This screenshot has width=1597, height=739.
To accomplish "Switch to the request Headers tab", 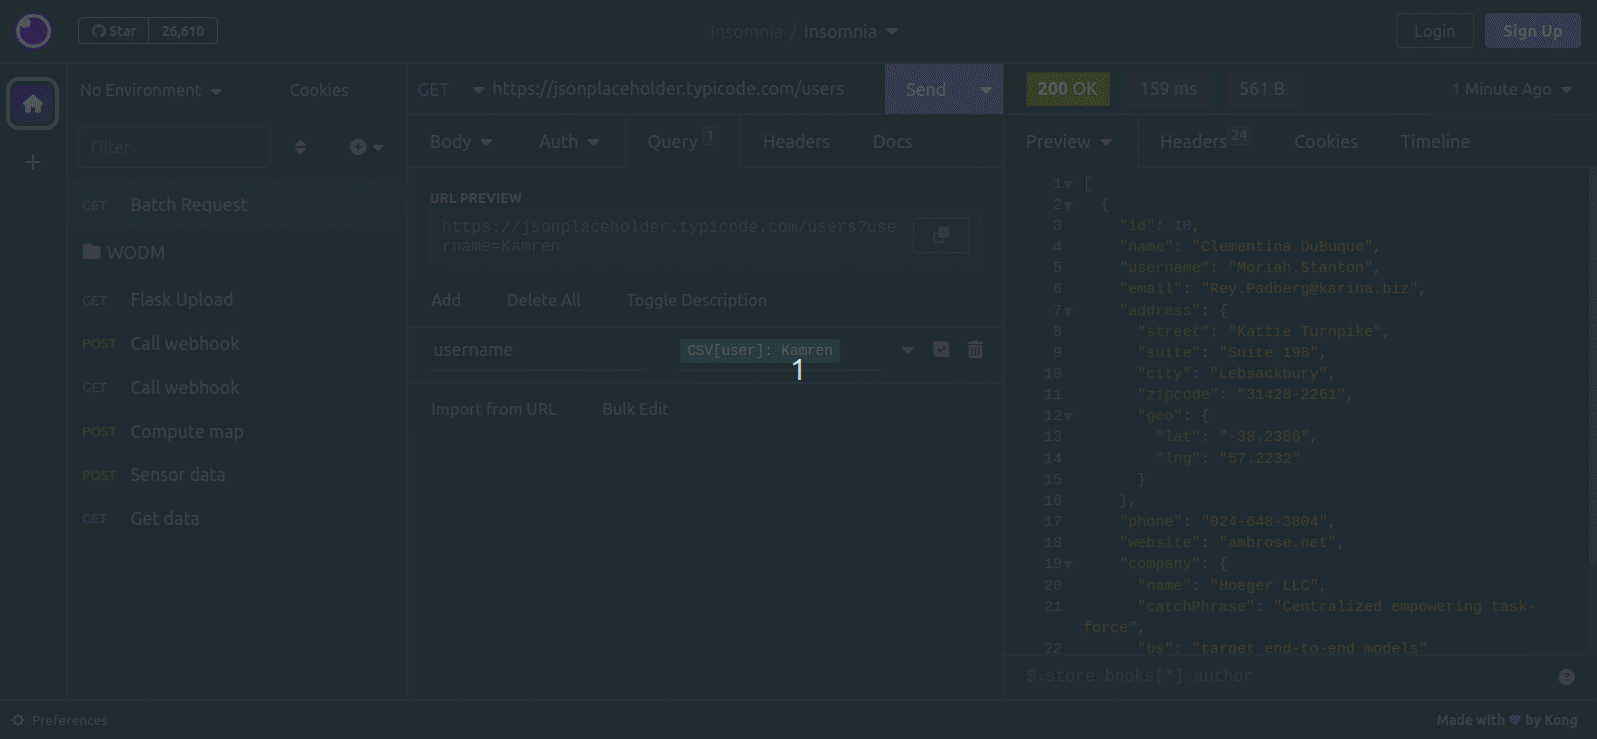I will 796,142.
